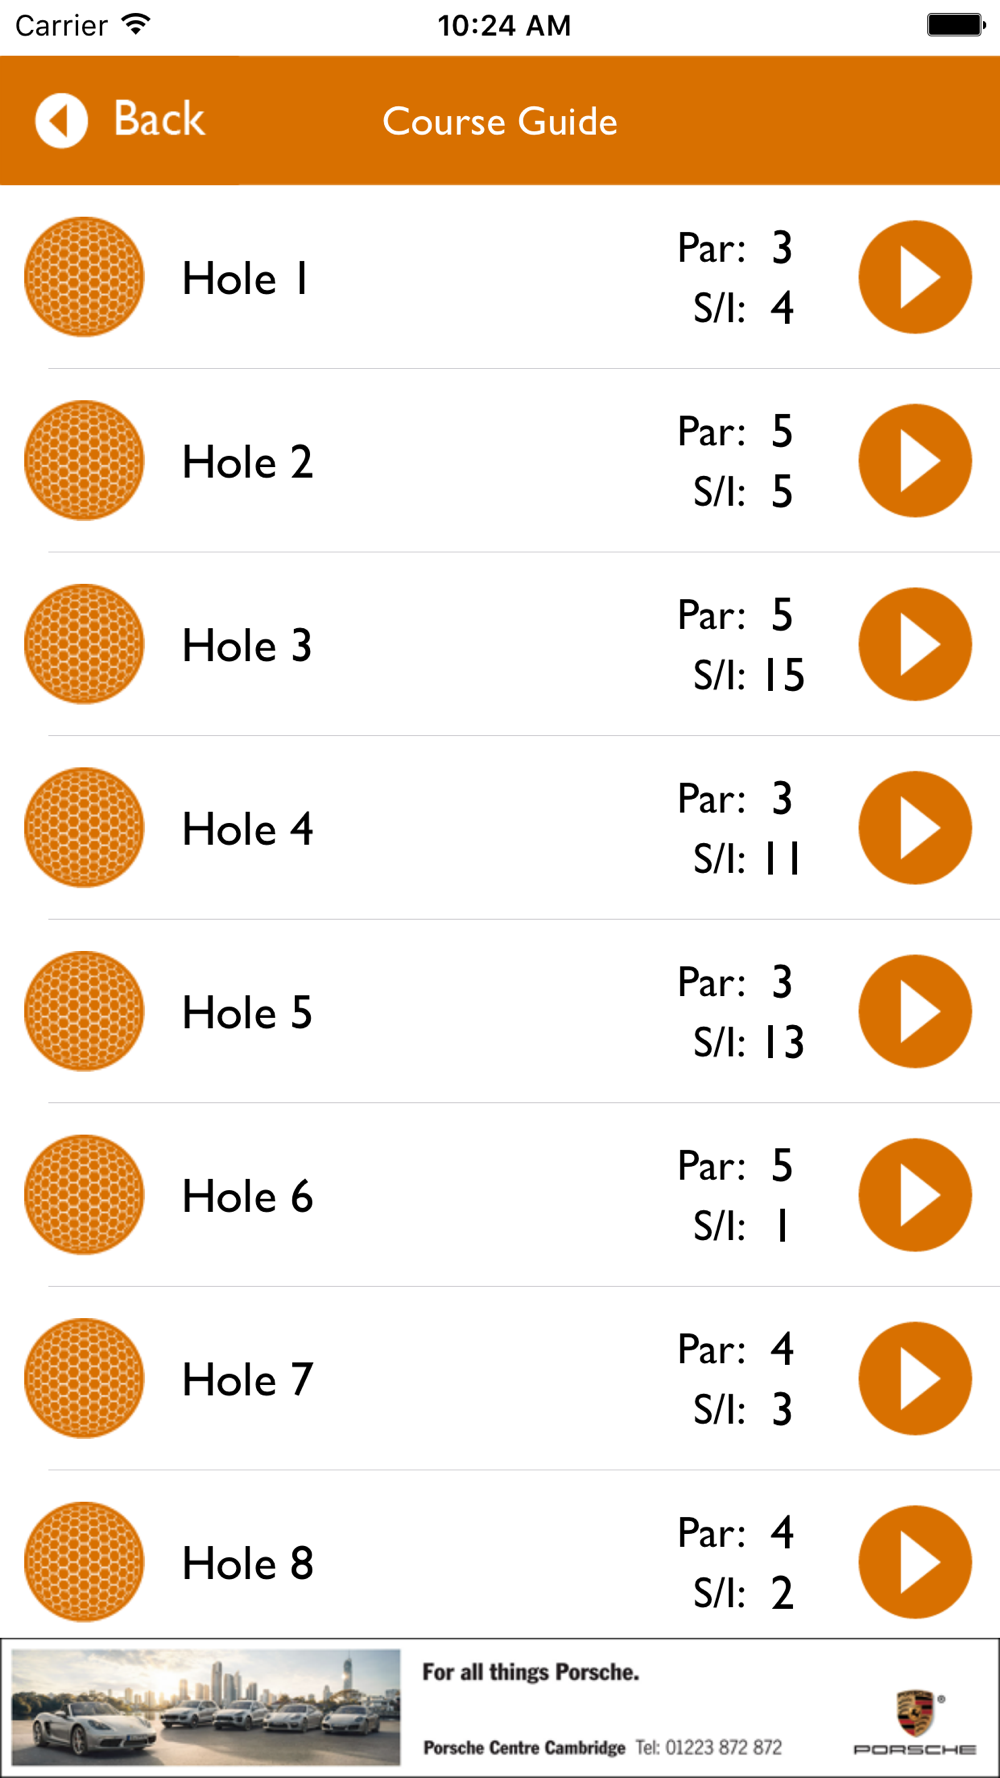The width and height of the screenshot is (1000, 1778).
Task: Tap the Porsche cars ad thumbnail
Action: [x=206, y=1707]
